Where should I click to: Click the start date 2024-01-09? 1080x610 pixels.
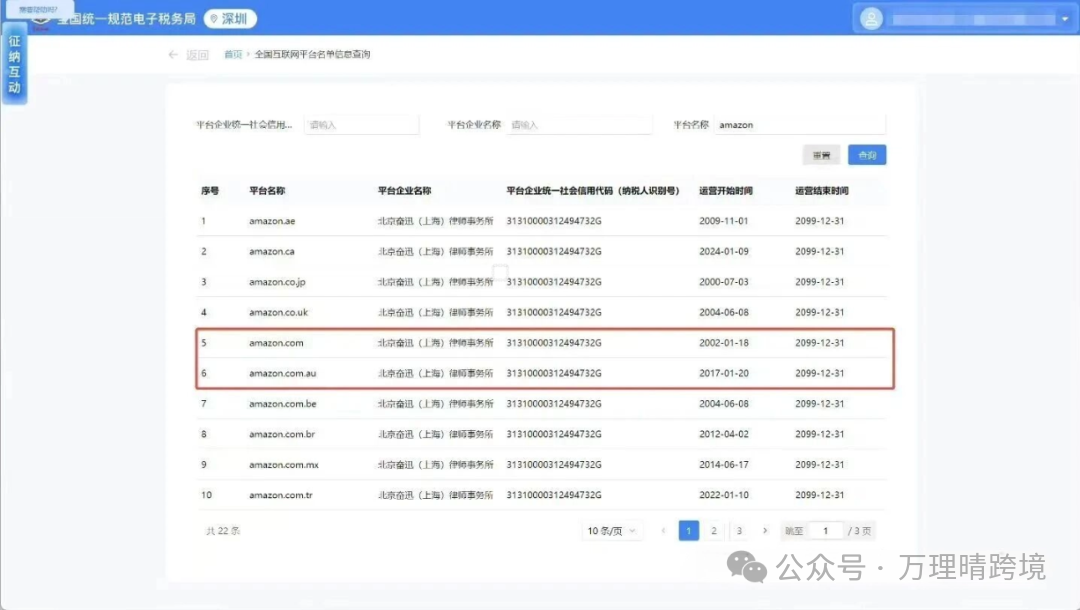723,251
